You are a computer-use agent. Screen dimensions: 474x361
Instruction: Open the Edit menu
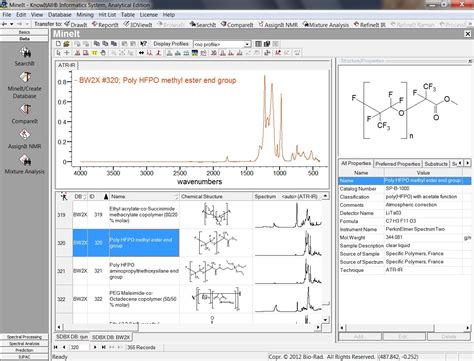tap(21, 15)
